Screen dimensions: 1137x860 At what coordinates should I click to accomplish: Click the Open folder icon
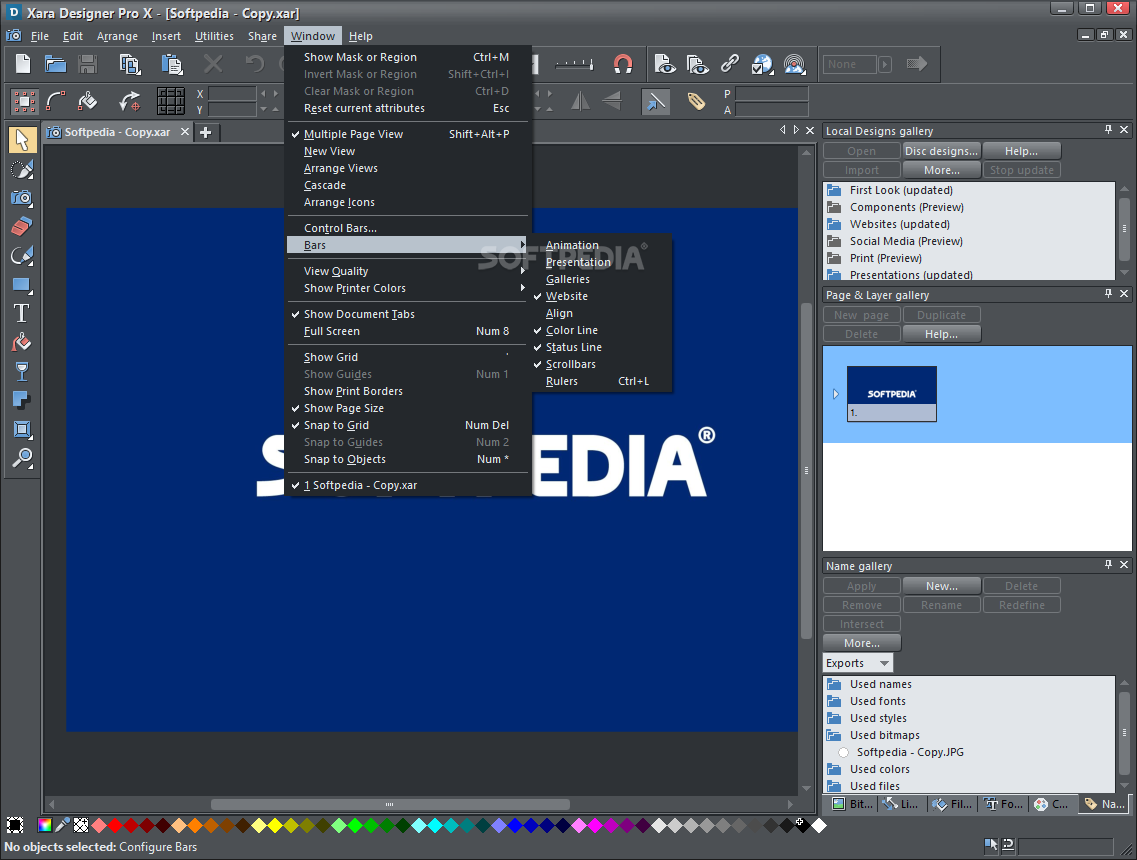point(55,64)
